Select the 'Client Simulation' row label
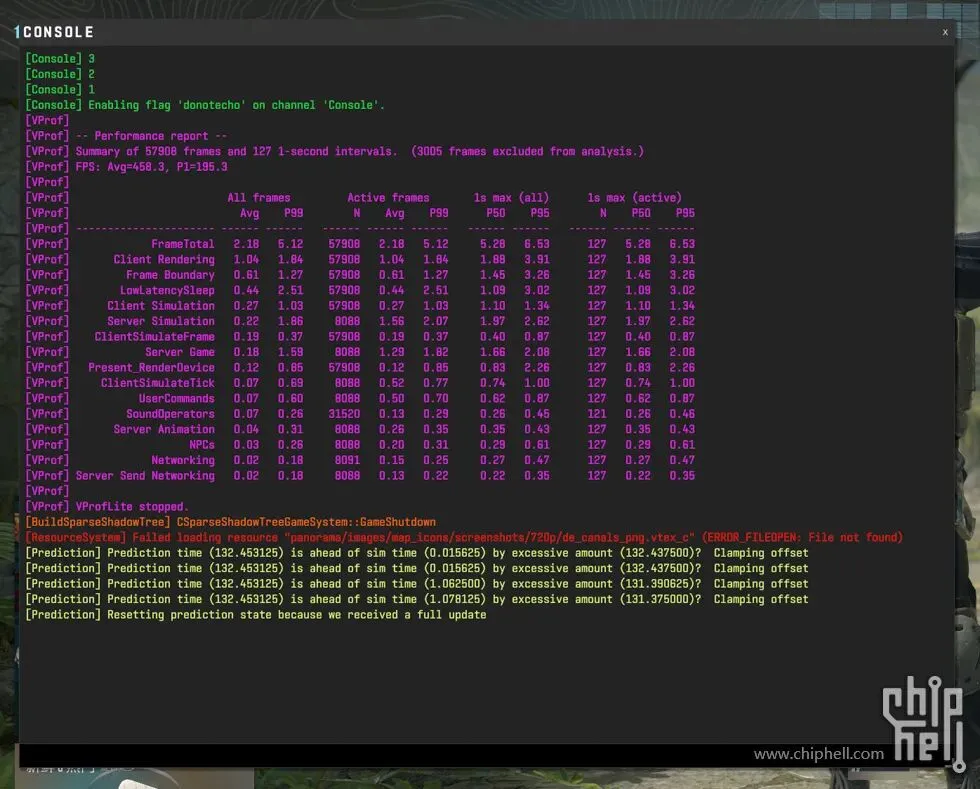Screen dimensions: 980x789 [x=161, y=306]
